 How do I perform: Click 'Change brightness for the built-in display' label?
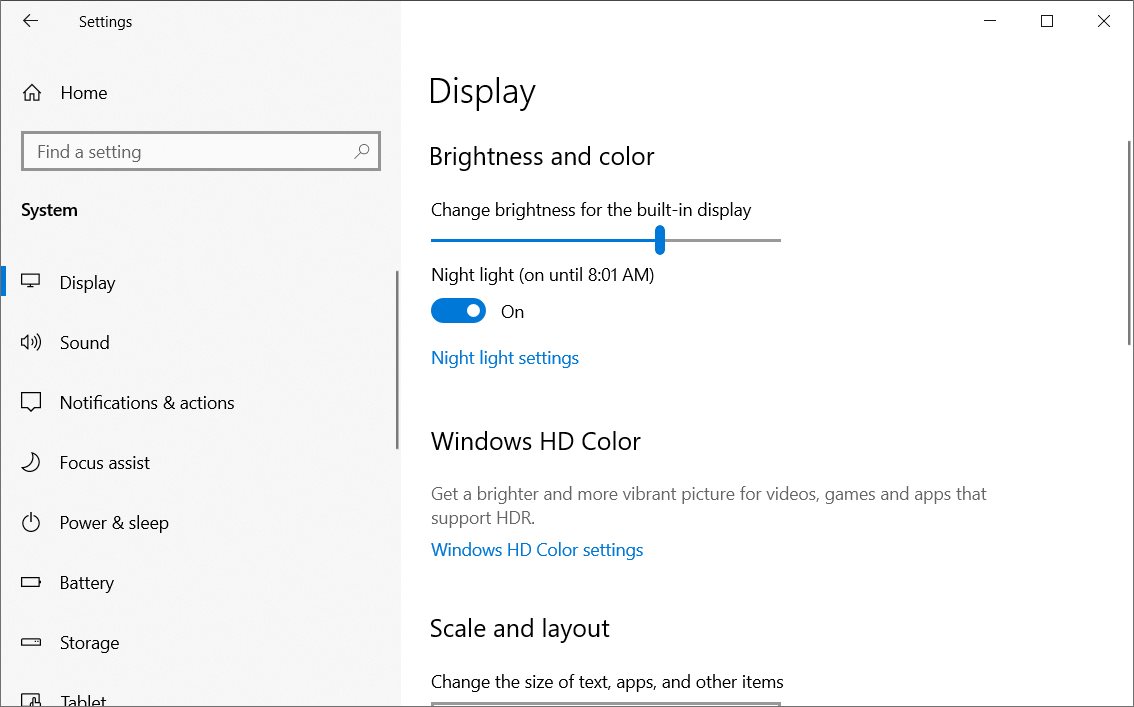(x=591, y=210)
